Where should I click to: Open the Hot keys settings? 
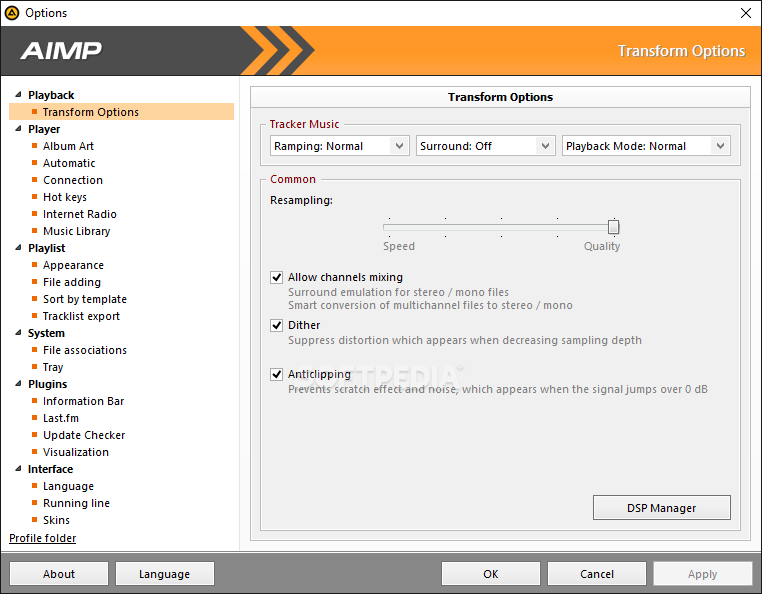pyautogui.click(x=65, y=197)
